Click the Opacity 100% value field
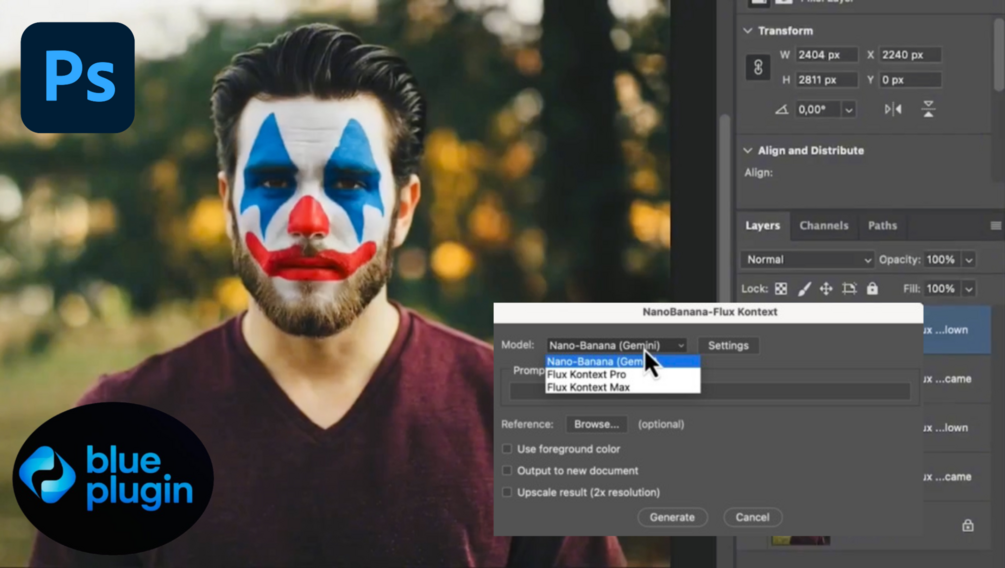1005x568 pixels. click(x=942, y=260)
